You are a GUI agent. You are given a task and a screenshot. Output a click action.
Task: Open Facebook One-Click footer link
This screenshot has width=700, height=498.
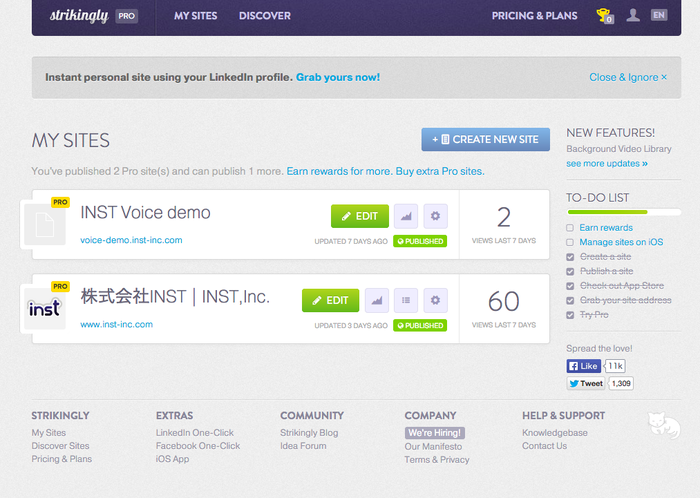tap(198, 446)
